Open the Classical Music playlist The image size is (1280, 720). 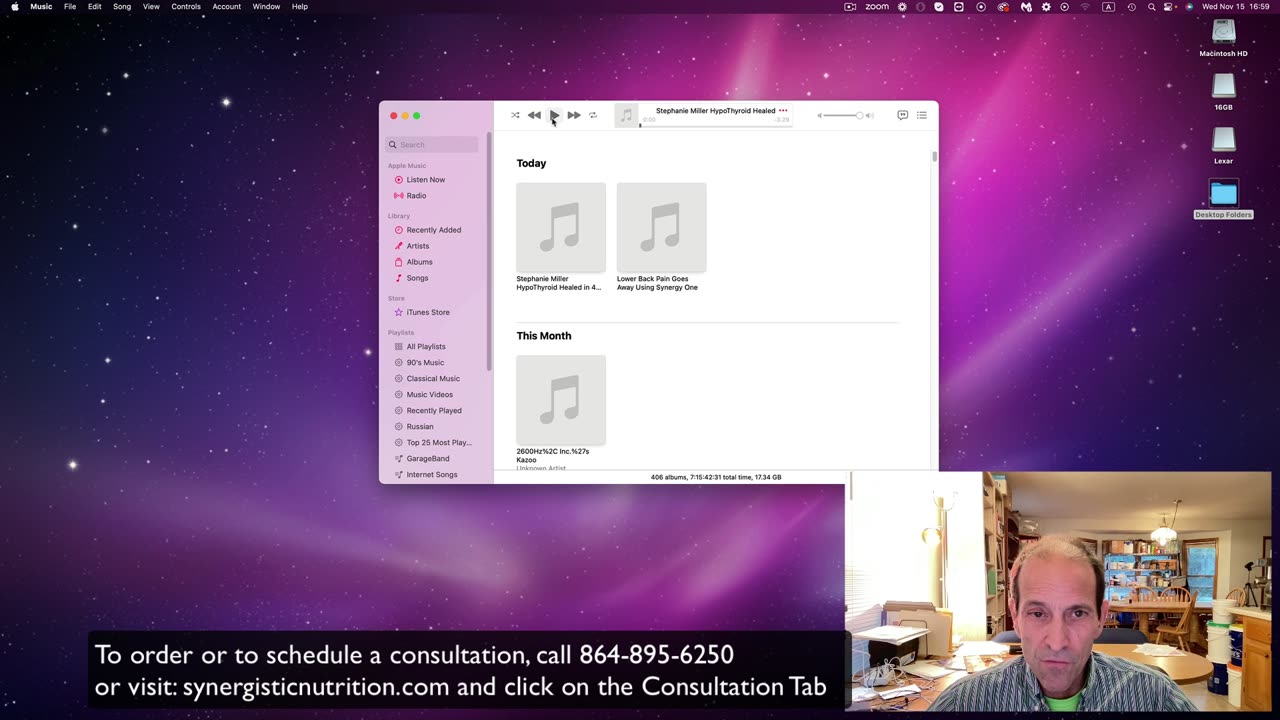coord(433,379)
